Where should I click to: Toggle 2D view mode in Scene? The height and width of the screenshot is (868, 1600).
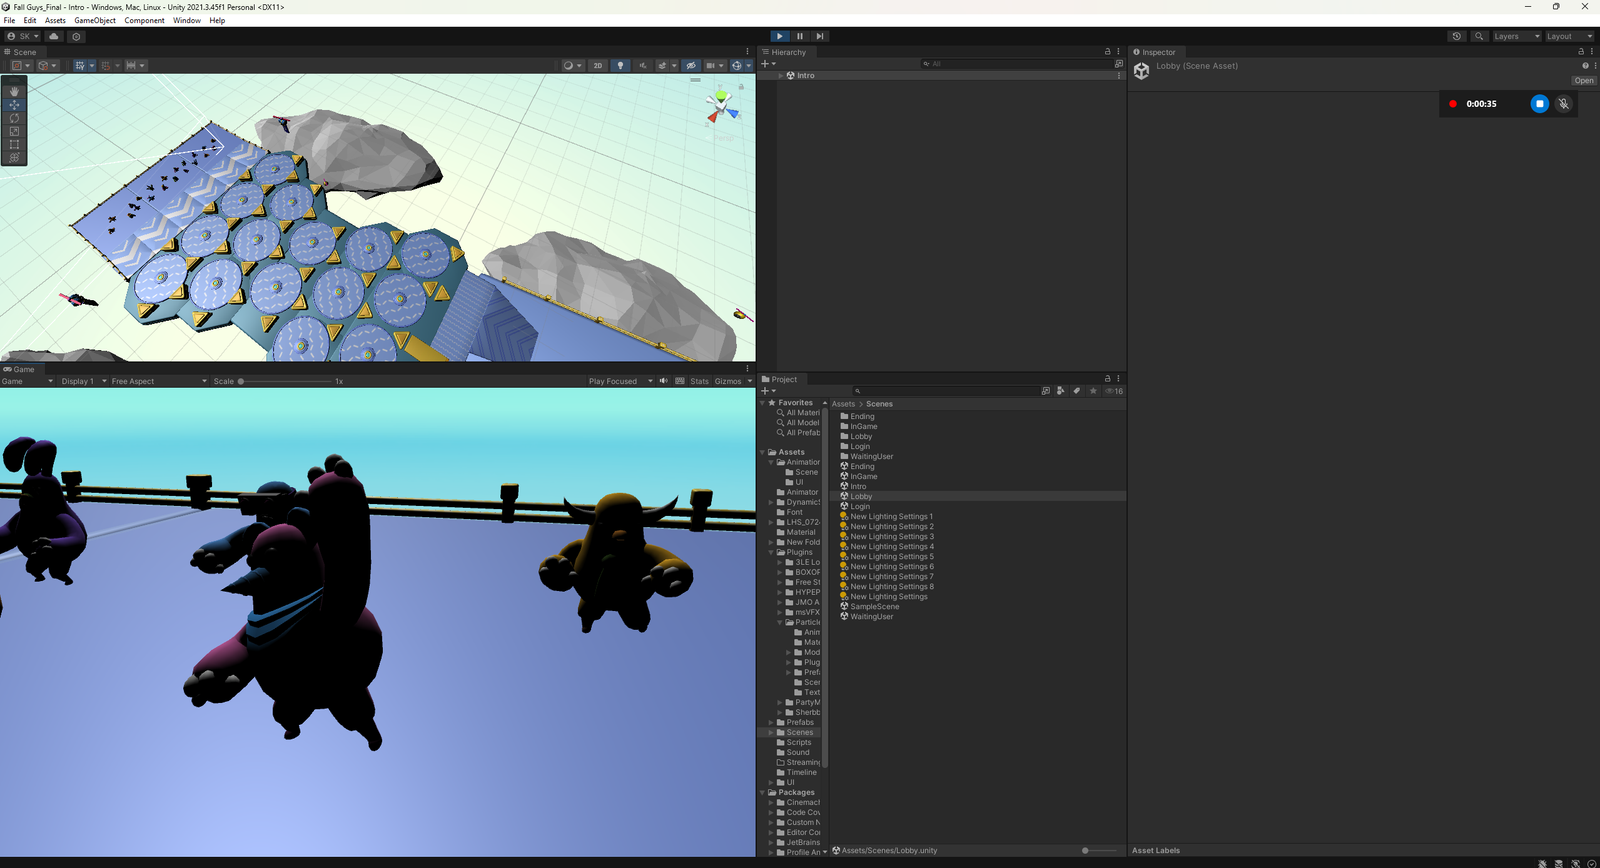pyautogui.click(x=598, y=66)
